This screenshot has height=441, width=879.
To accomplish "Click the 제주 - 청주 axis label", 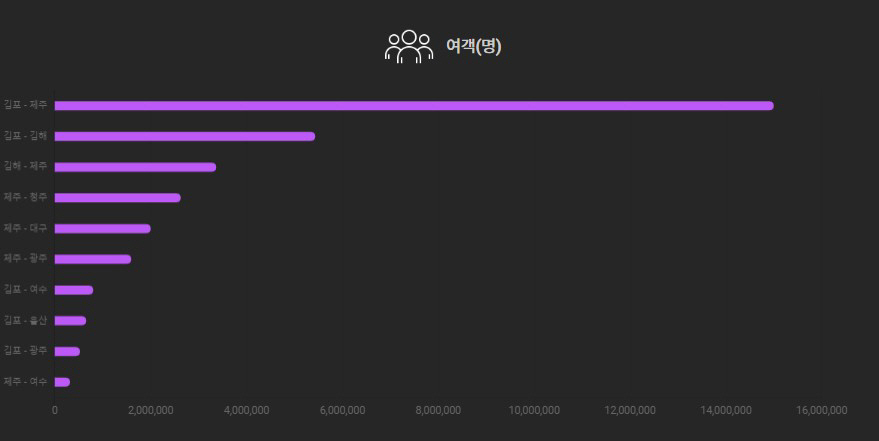I will [25, 197].
